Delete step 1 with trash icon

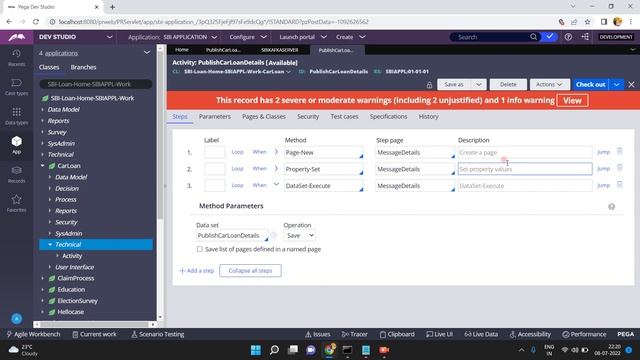pyautogui.click(x=619, y=151)
